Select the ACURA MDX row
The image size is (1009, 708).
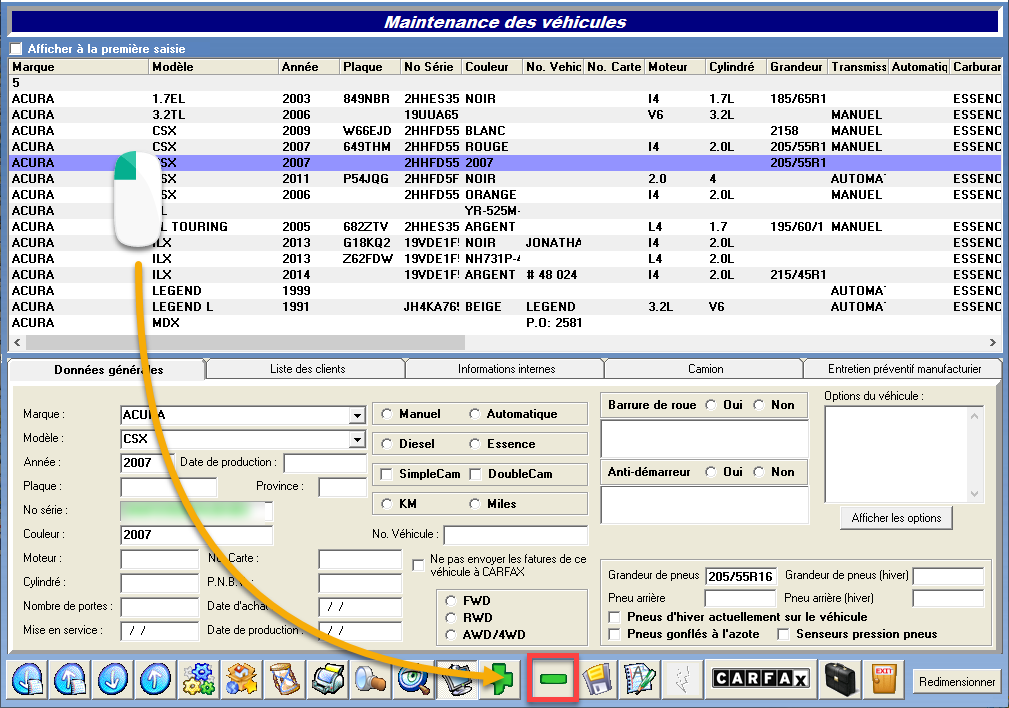[x=505, y=322]
